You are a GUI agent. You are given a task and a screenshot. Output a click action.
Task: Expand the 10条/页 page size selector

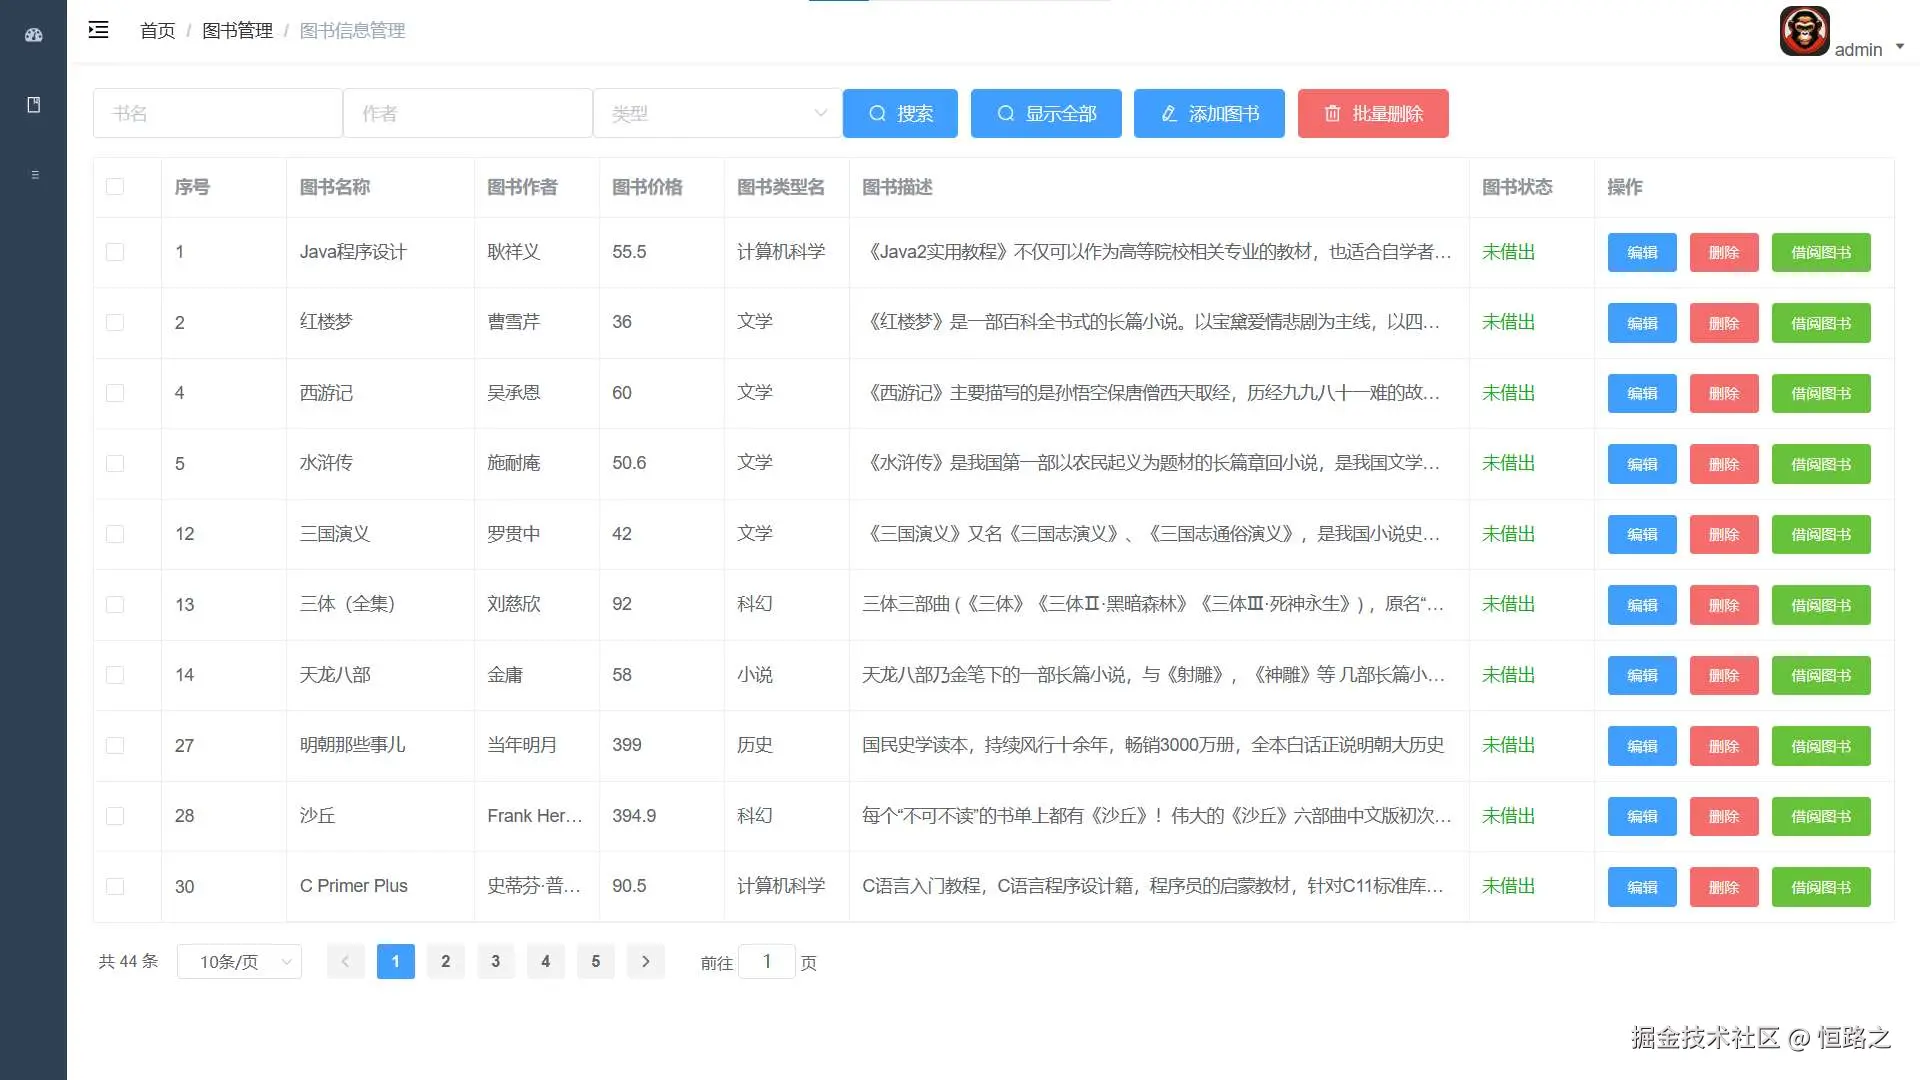240,961
